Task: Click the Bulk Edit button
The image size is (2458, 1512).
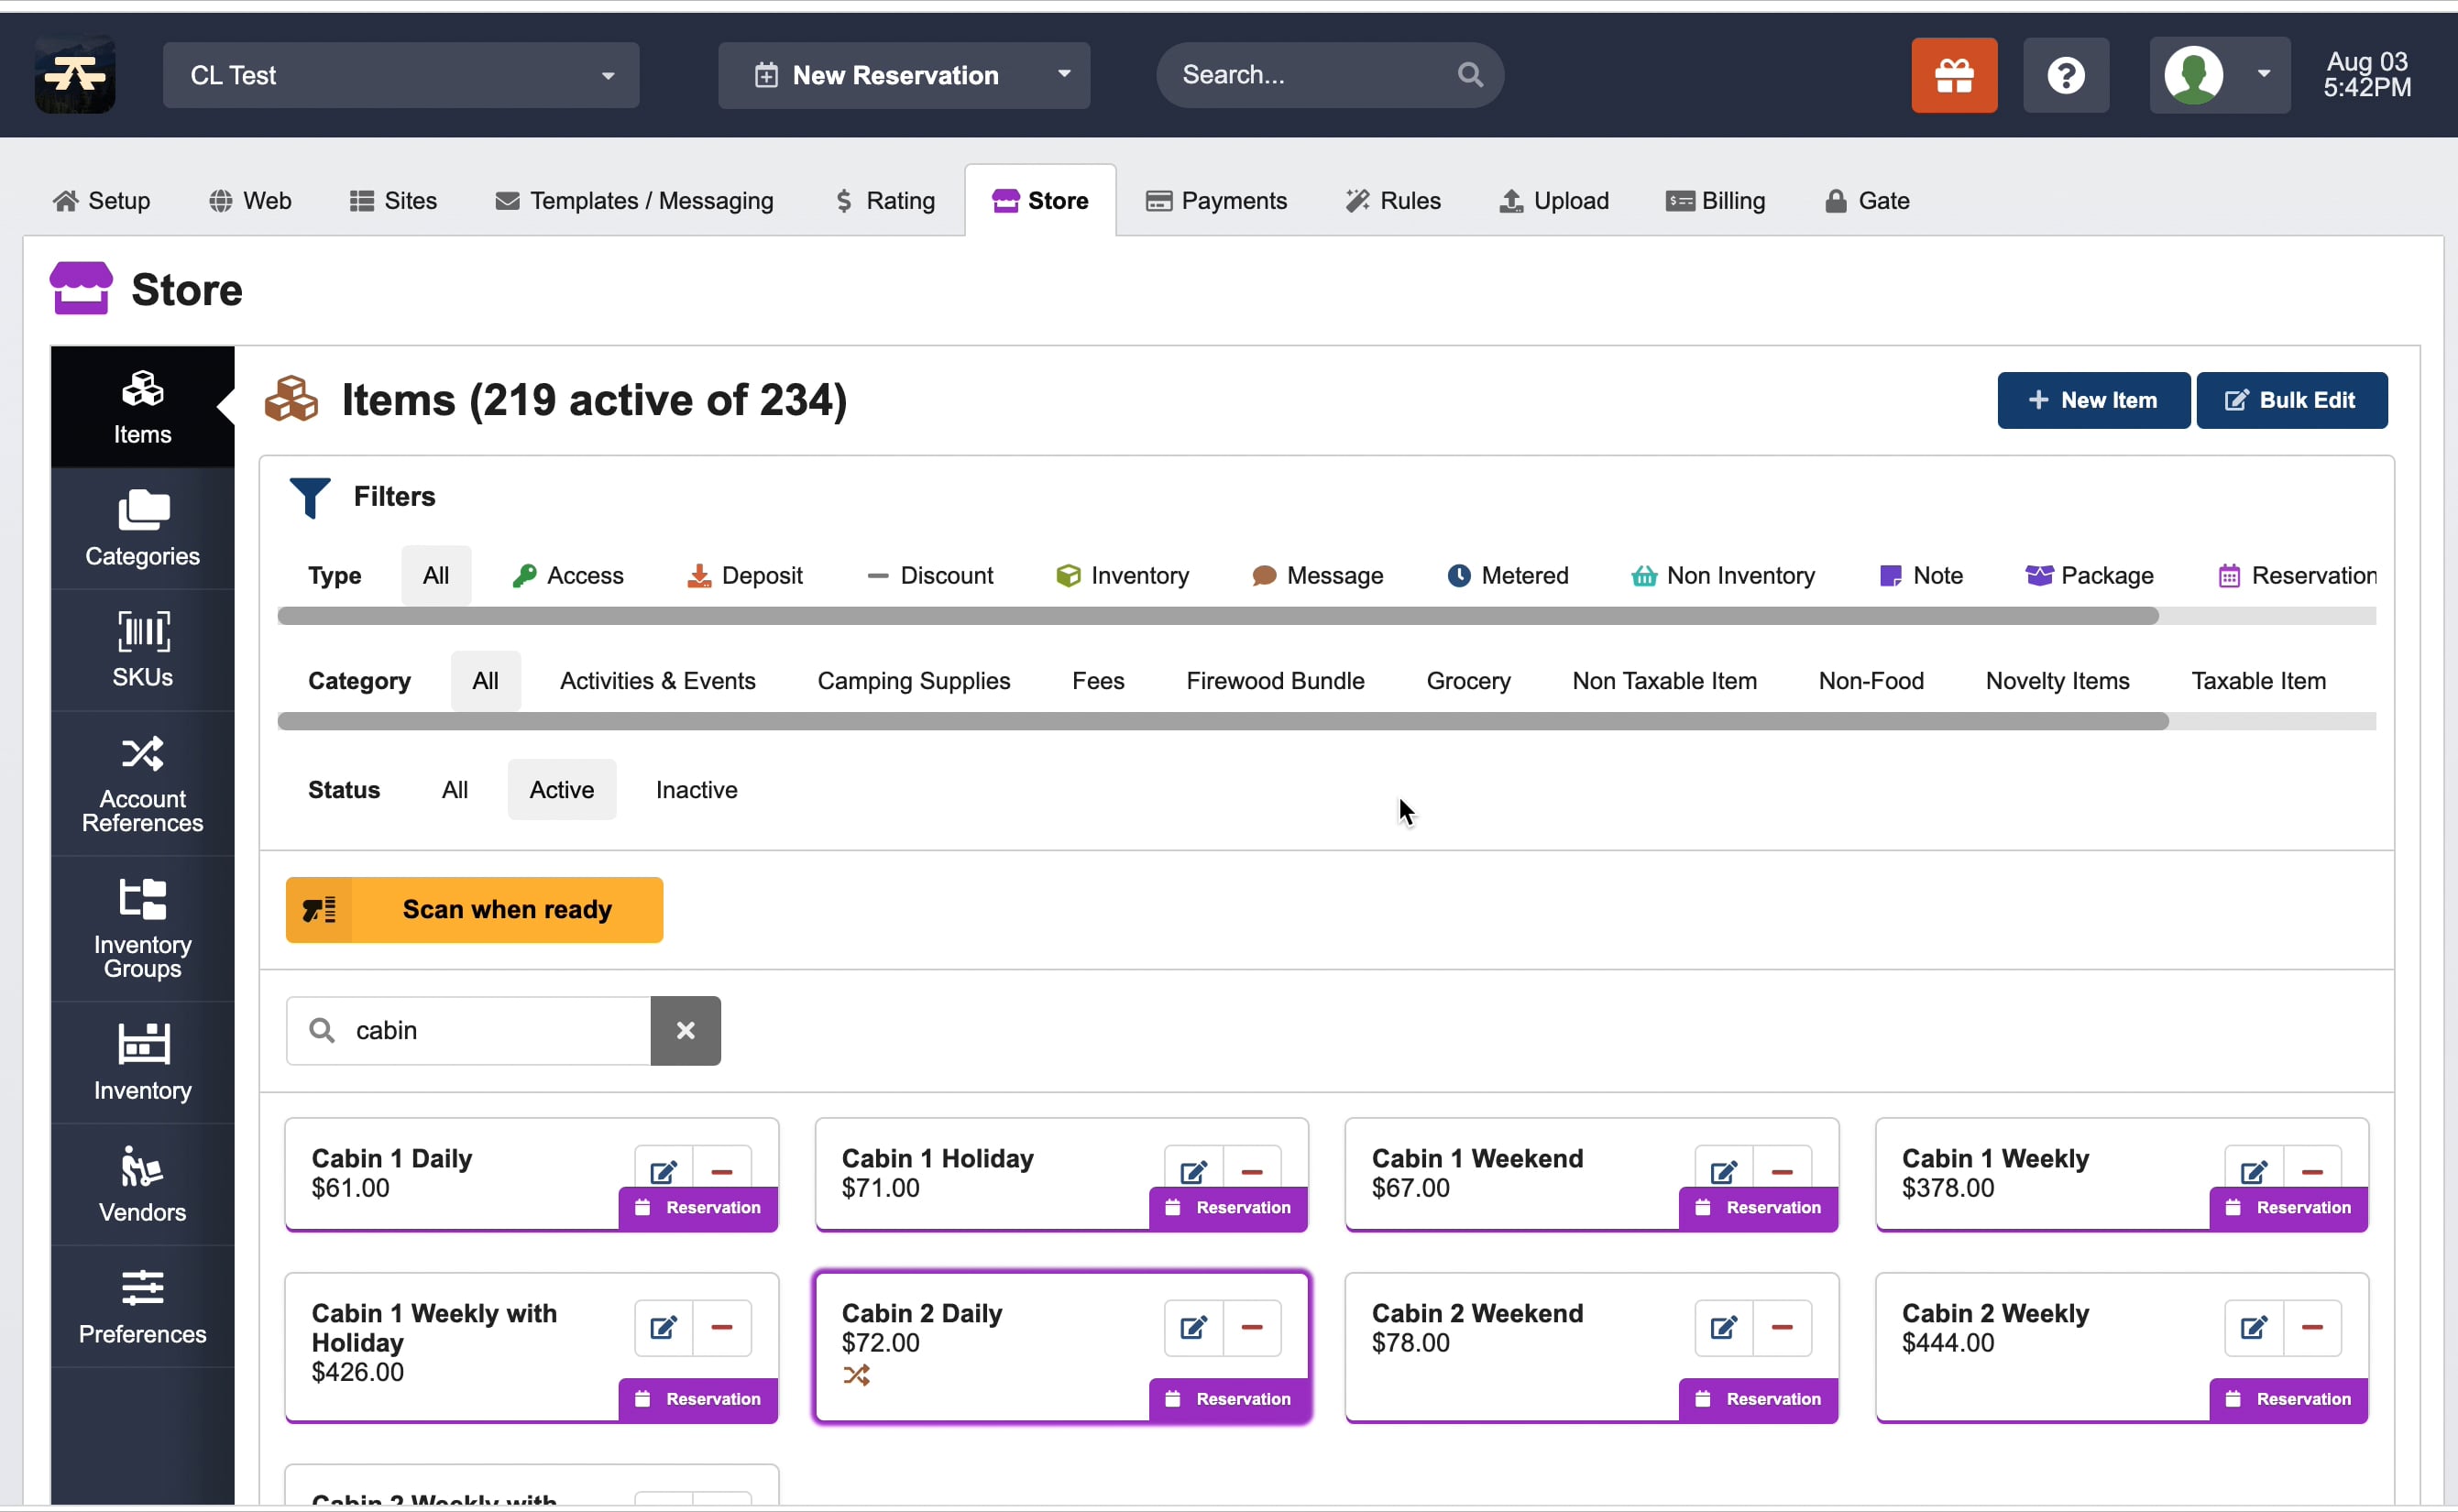Action: 2291,400
